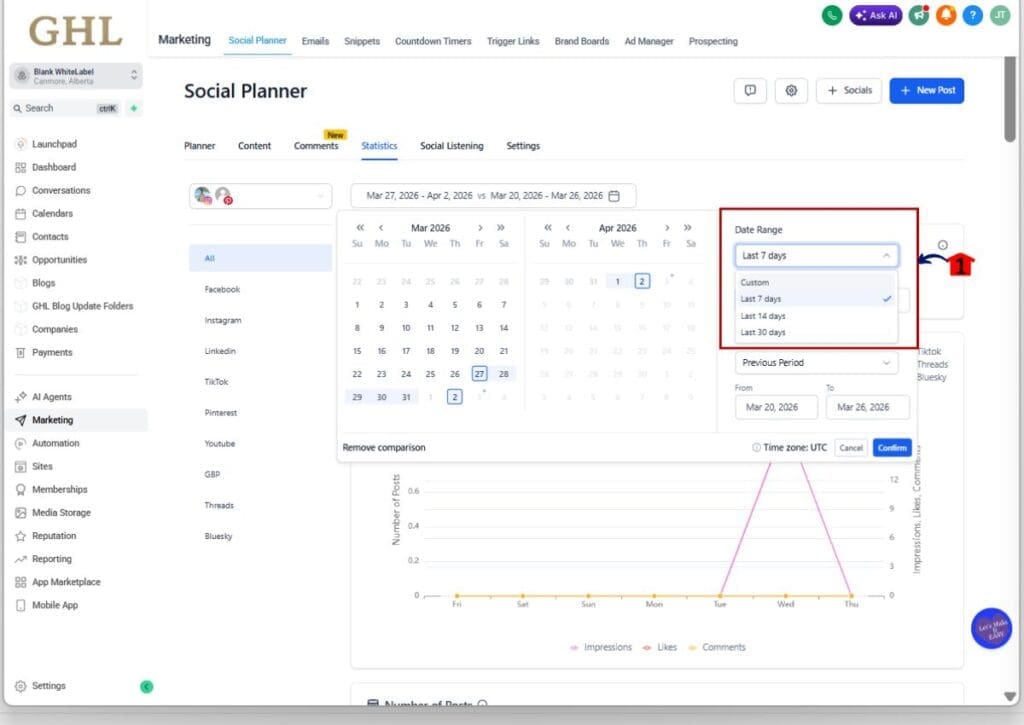Click the Remove comparison link
The image size is (1024, 725).
384,447
